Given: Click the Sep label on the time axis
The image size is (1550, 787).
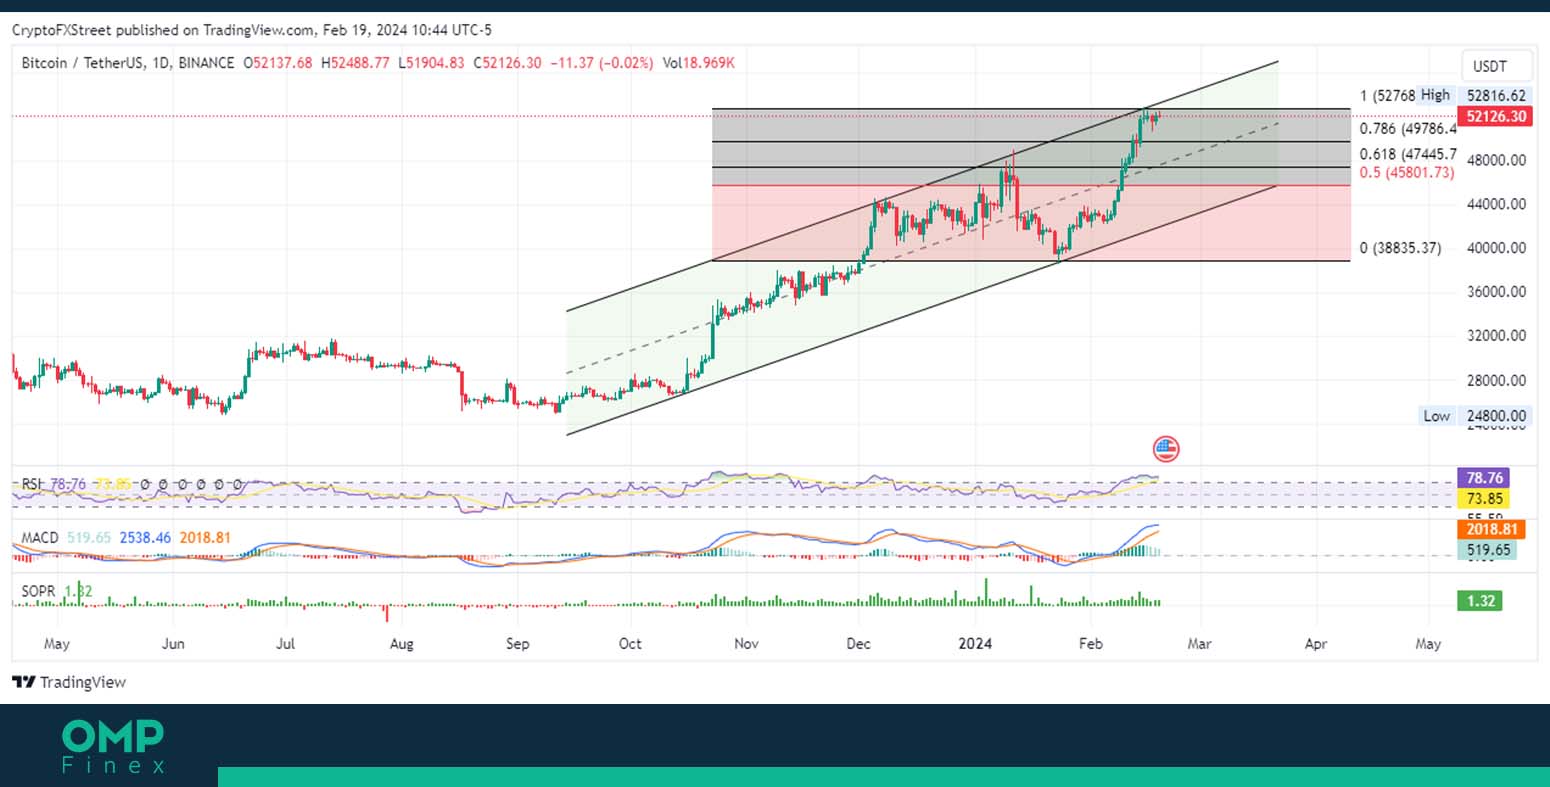Looking at the screenshot, I should coord(517,643).
